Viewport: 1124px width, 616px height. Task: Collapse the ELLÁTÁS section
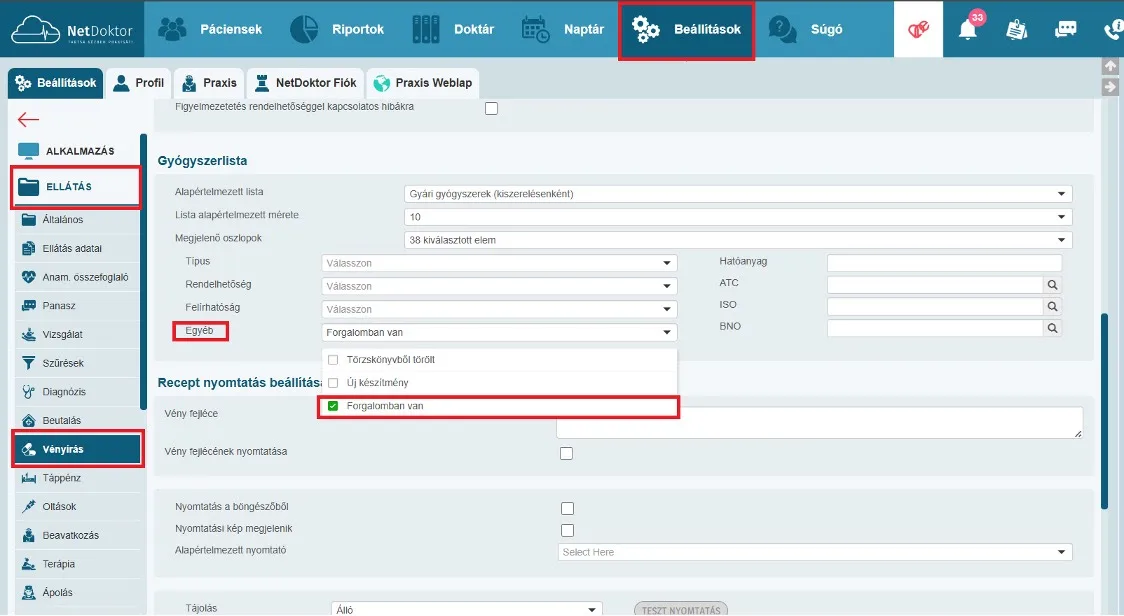click(x=76, y=186)
